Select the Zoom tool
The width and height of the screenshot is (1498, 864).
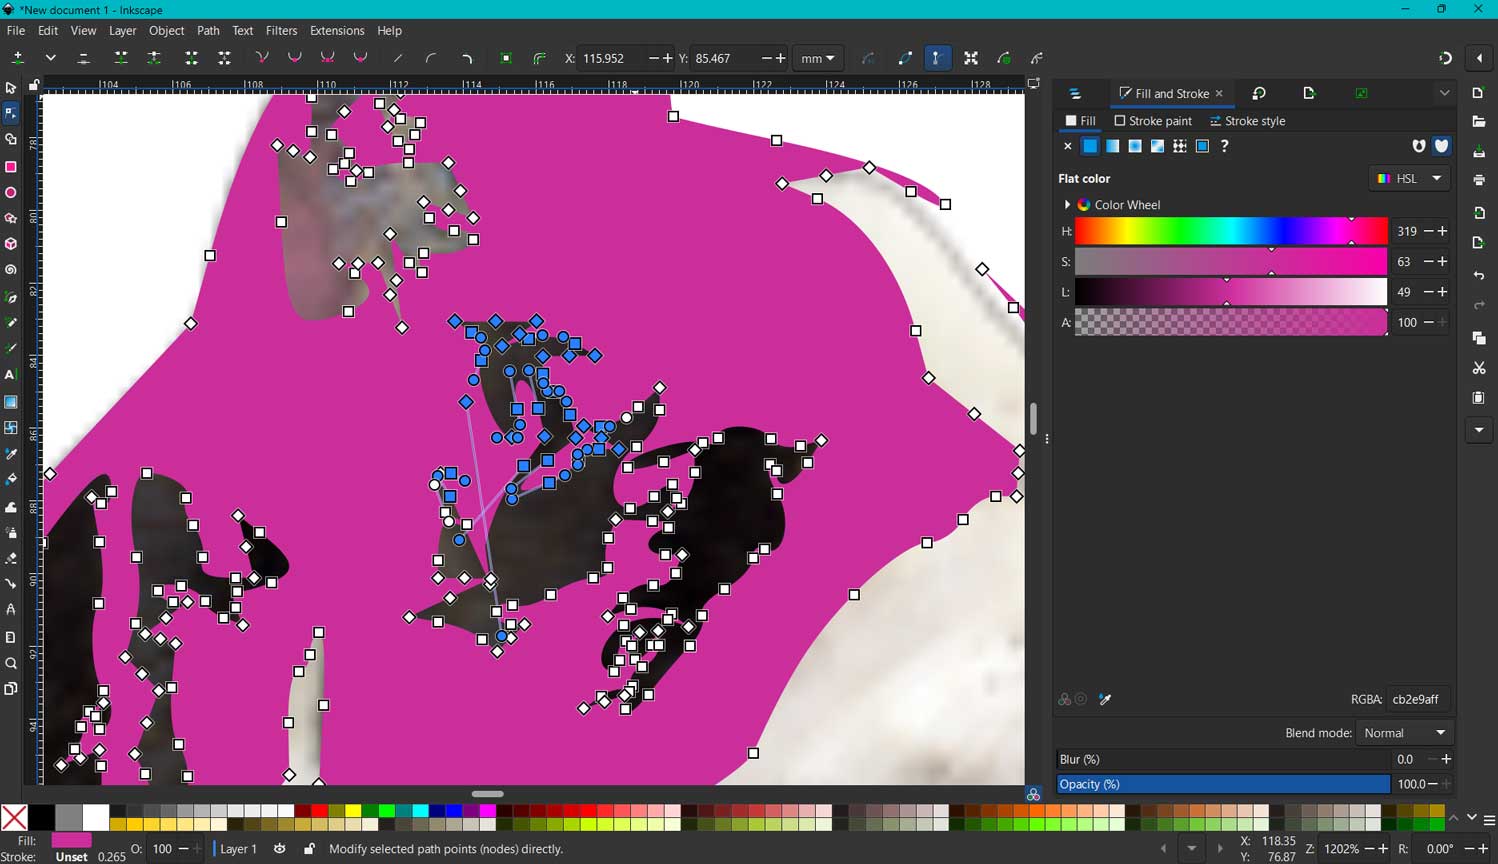click(10, 663)
